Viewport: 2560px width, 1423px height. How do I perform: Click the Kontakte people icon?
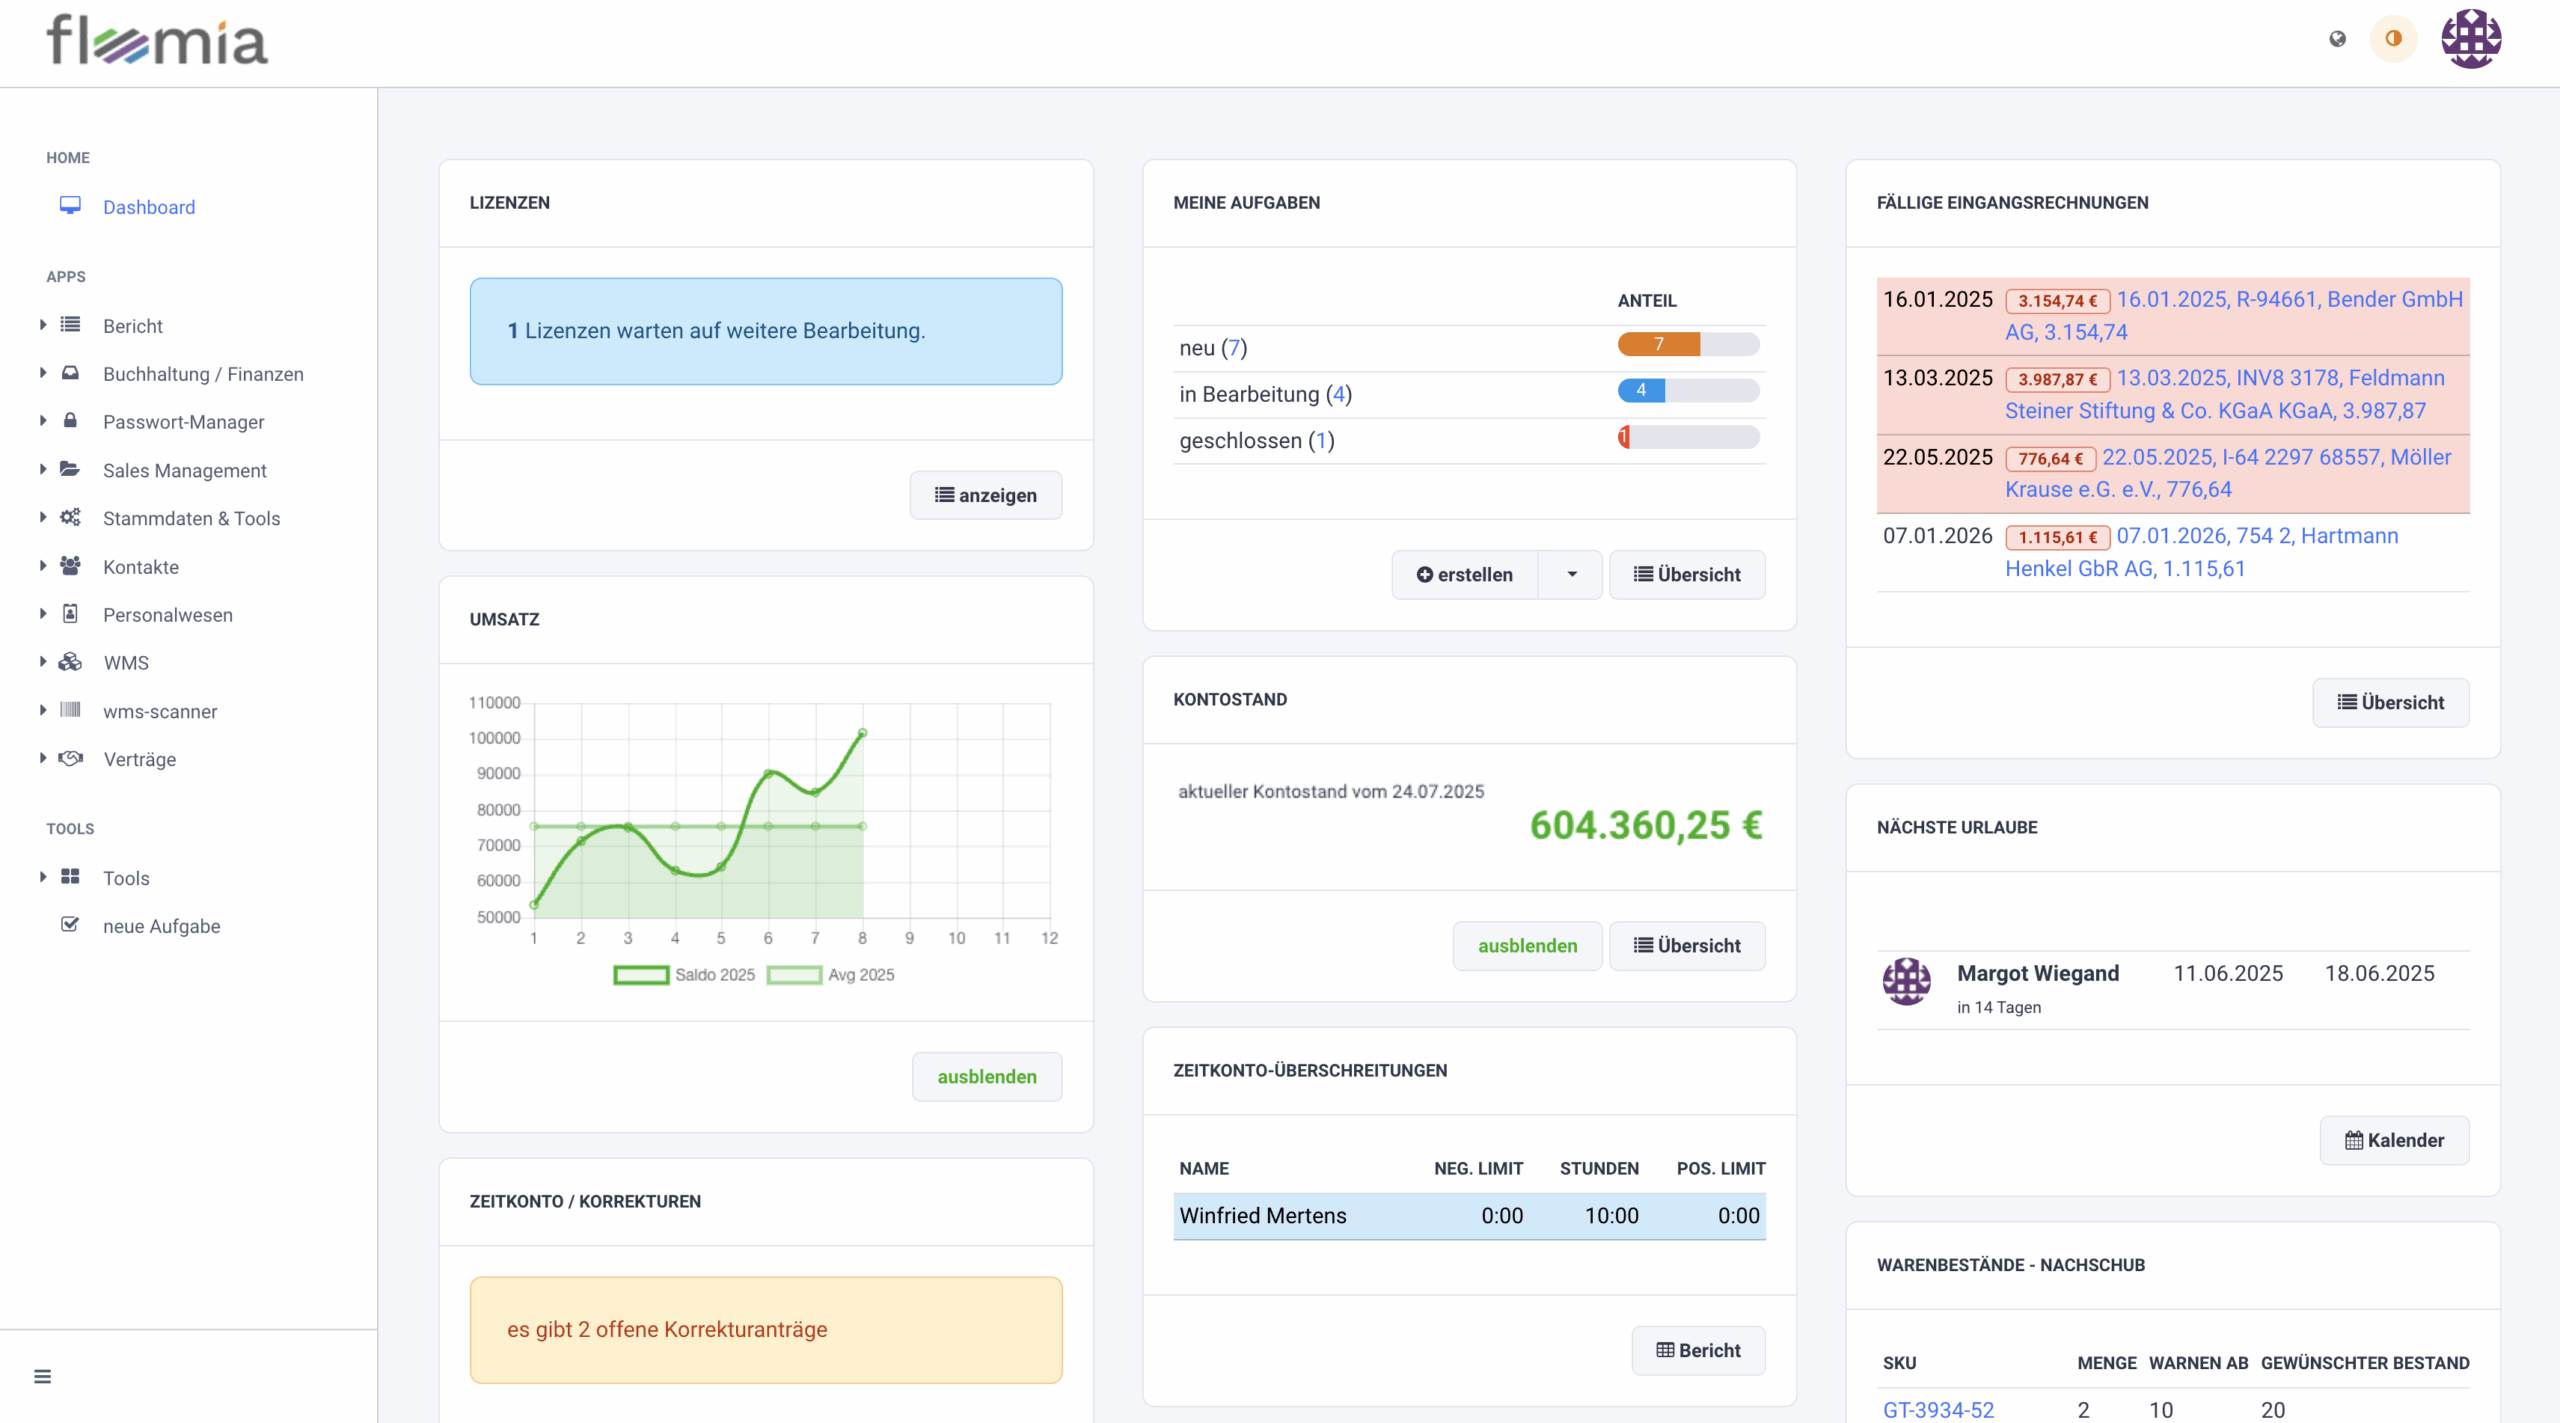(x=70, y=566)
